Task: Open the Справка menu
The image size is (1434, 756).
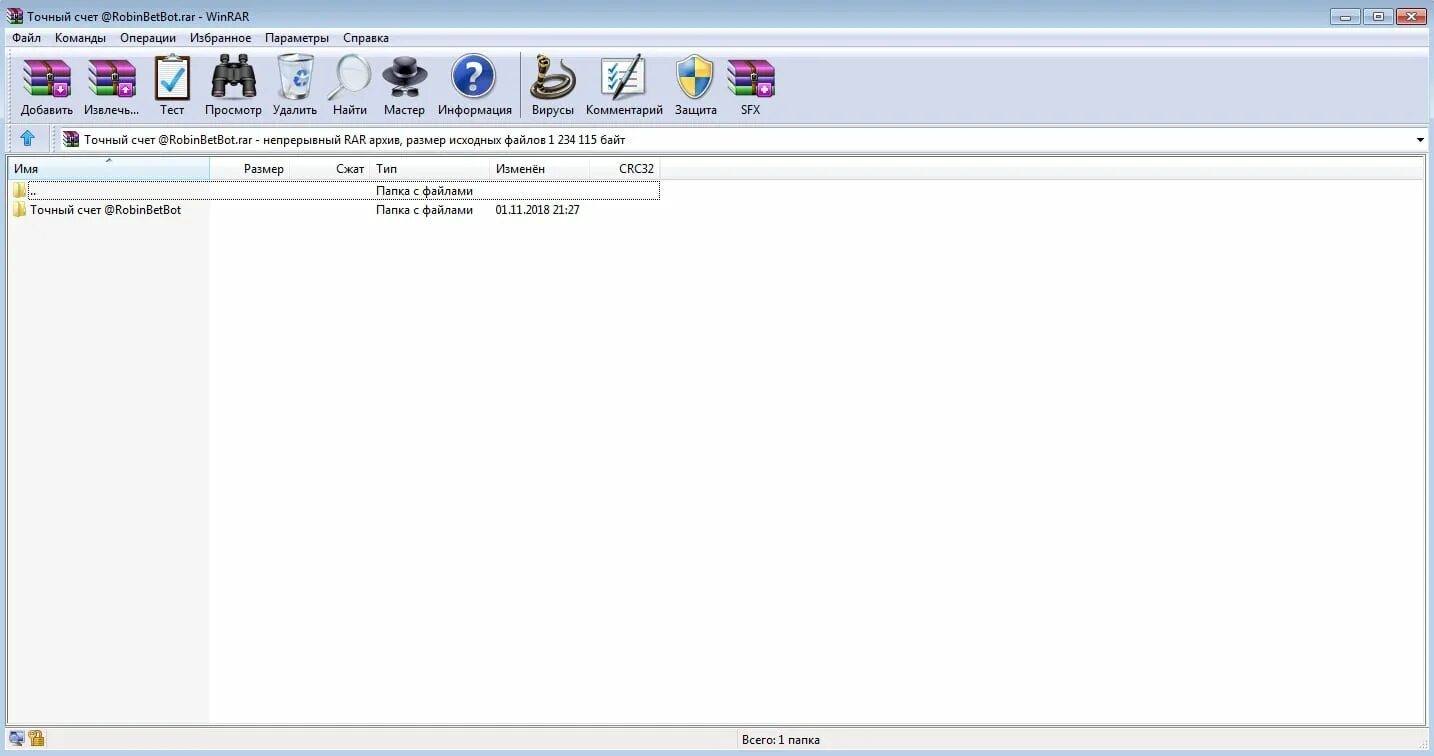Action: coord(366,38)
